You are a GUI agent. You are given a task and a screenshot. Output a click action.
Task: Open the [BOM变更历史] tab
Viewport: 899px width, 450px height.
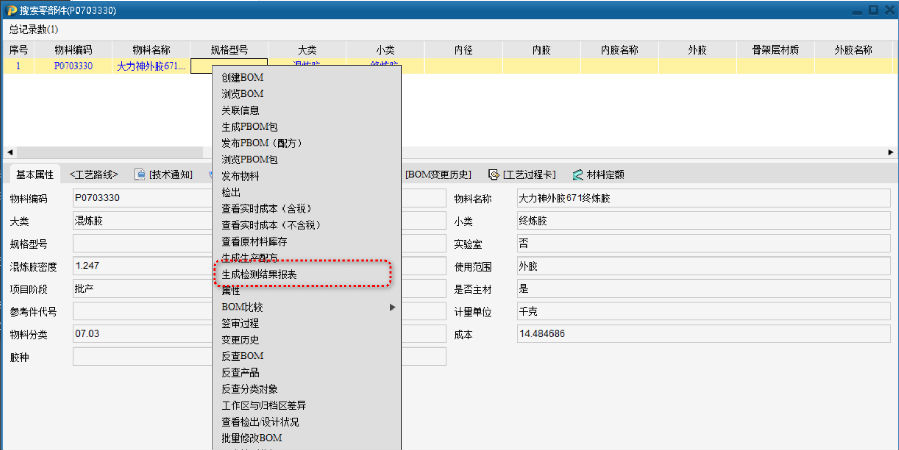438,174
